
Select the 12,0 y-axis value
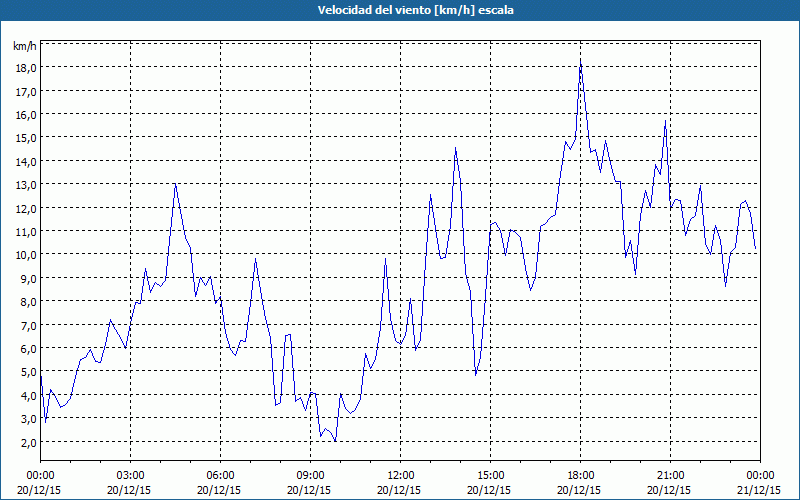point(27,209)
